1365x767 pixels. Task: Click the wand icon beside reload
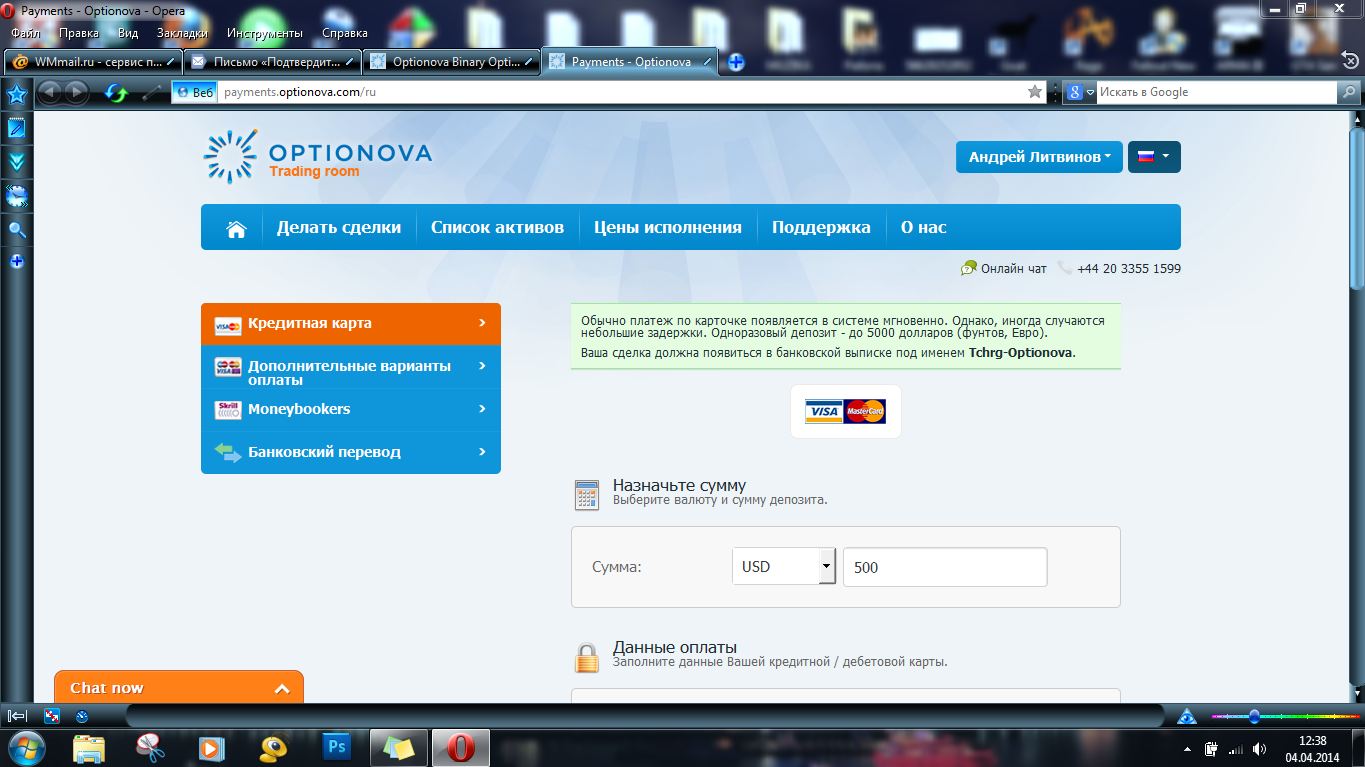coord(152,93)
